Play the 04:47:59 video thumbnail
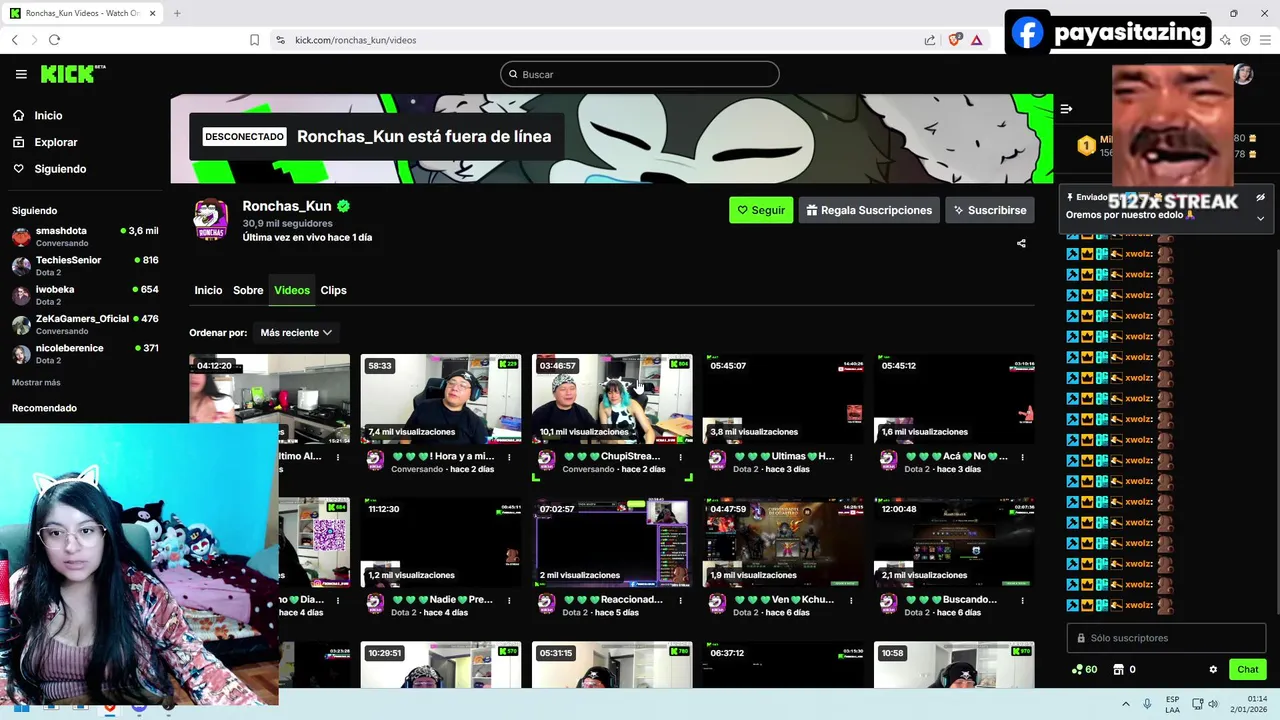Viewport: 1280px width, 720px height. coord(783,542)
